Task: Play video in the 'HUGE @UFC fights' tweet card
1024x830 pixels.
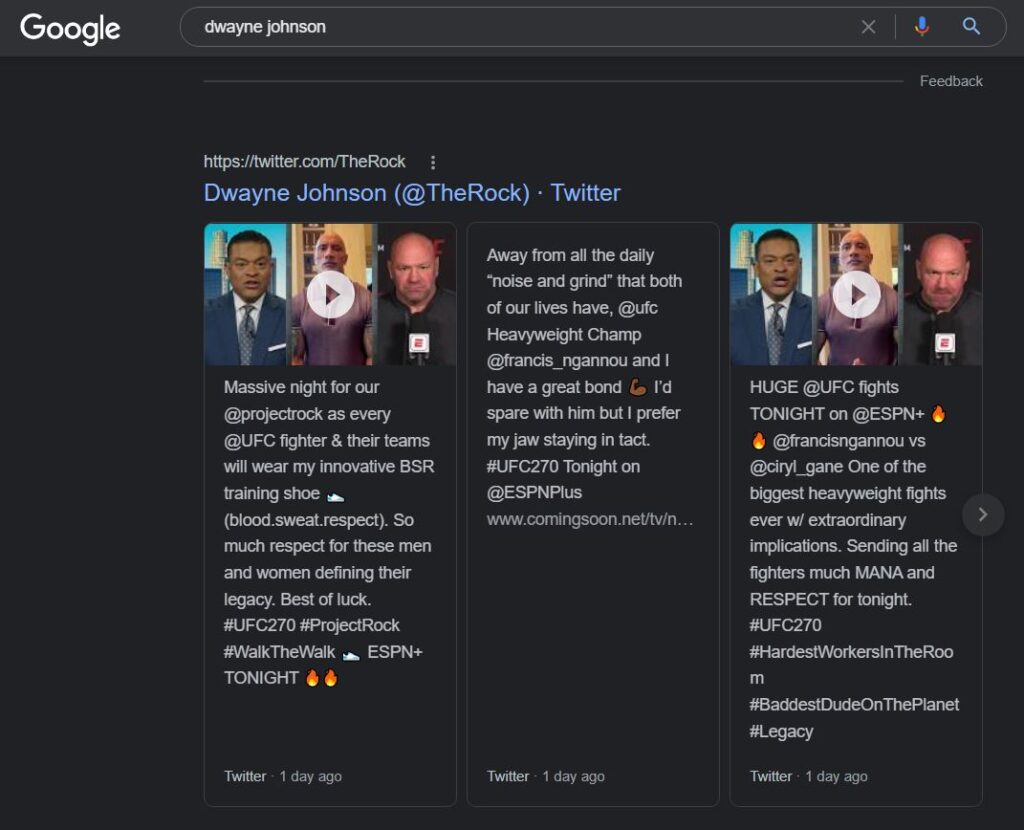Action: click(x=857, y=295)
